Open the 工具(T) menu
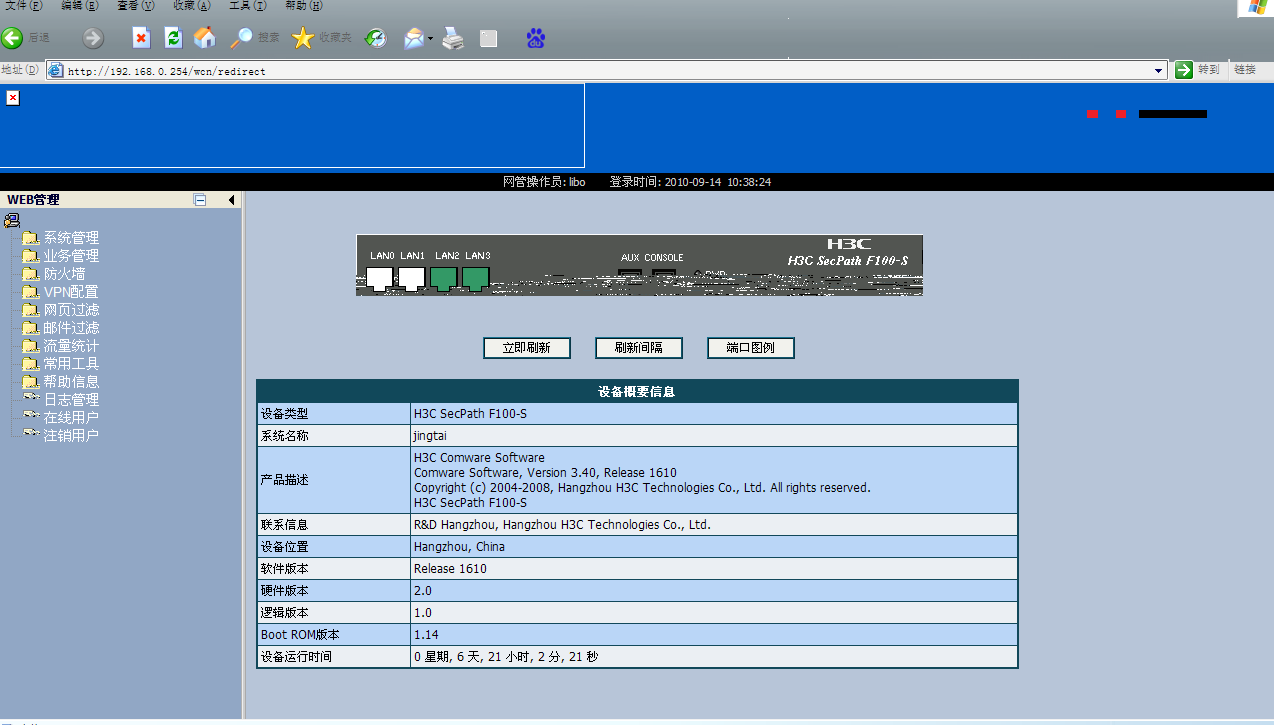This screenshot has width=1274, height=725. (247, 6)
